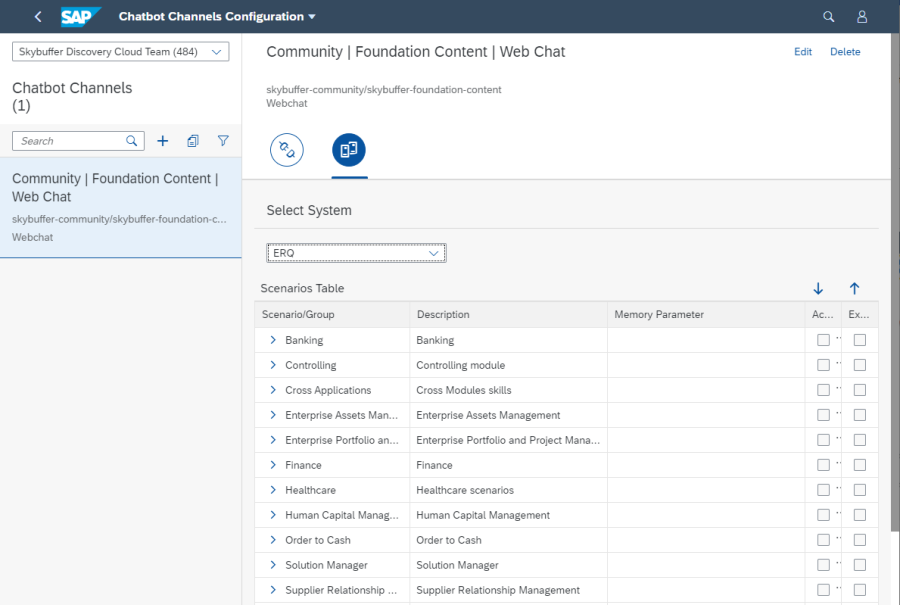This screenshot has width=900, height=605.
Task: Click the SAP logo
Action: pyautogui.click(x=80, y=17)
